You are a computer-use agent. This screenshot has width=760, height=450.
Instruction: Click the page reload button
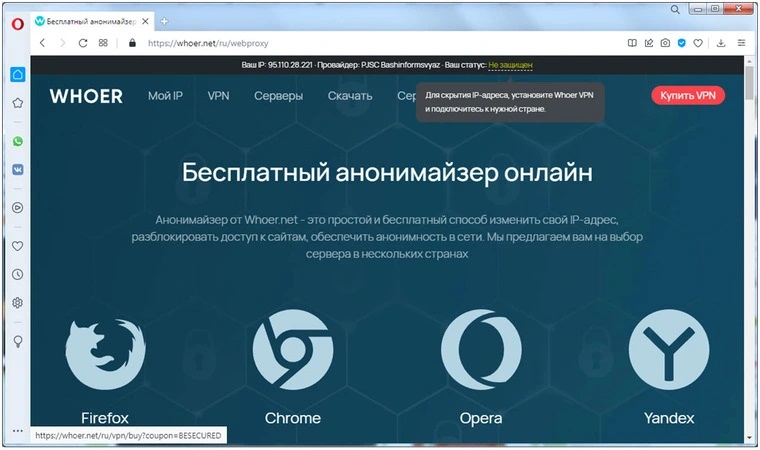[83, 44]
